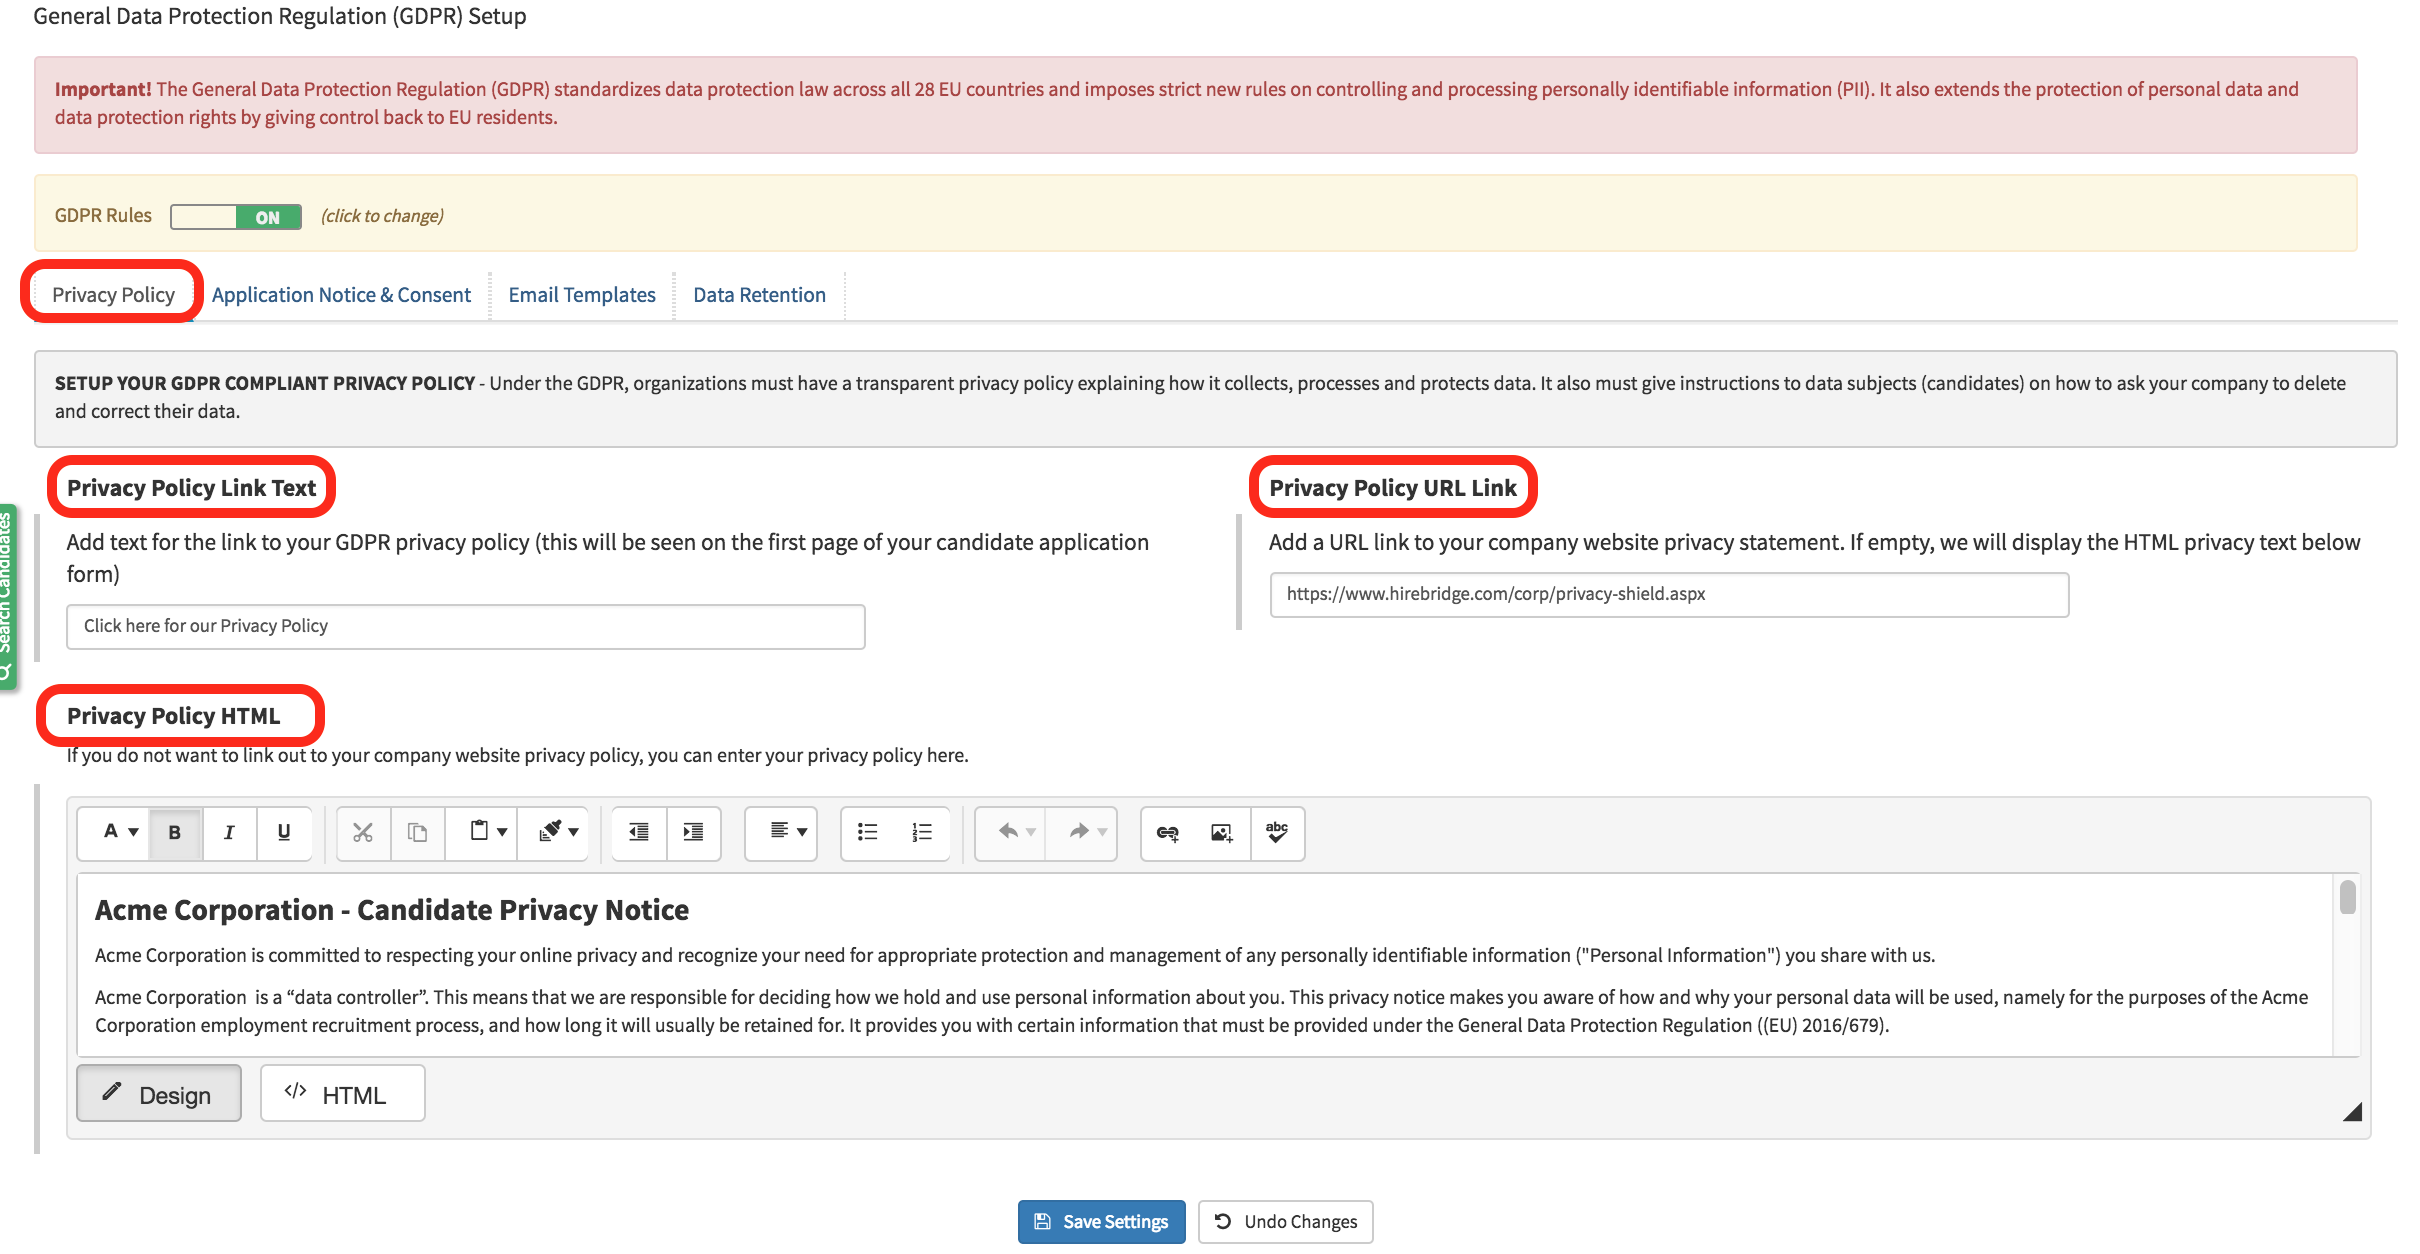Toggle bold formatting in the editor
This screenshot has height=1254, width=2420.
pyautogui.click(x=174, y=833)
